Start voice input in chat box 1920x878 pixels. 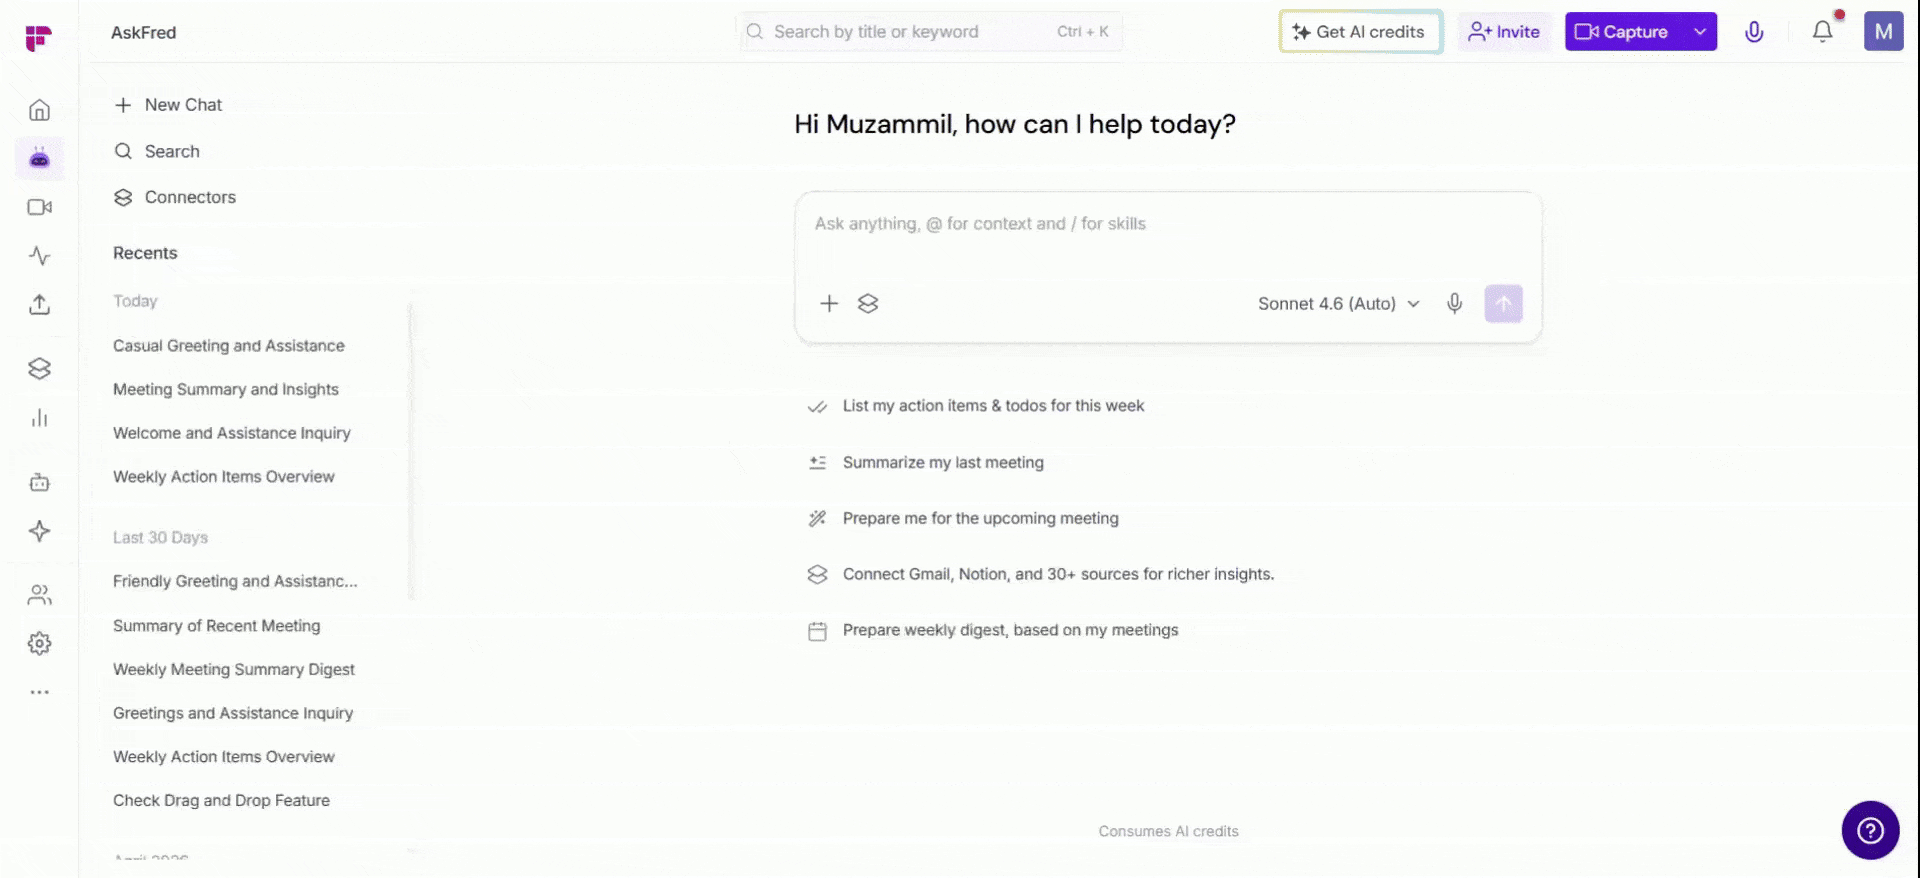pos(1454,303)
